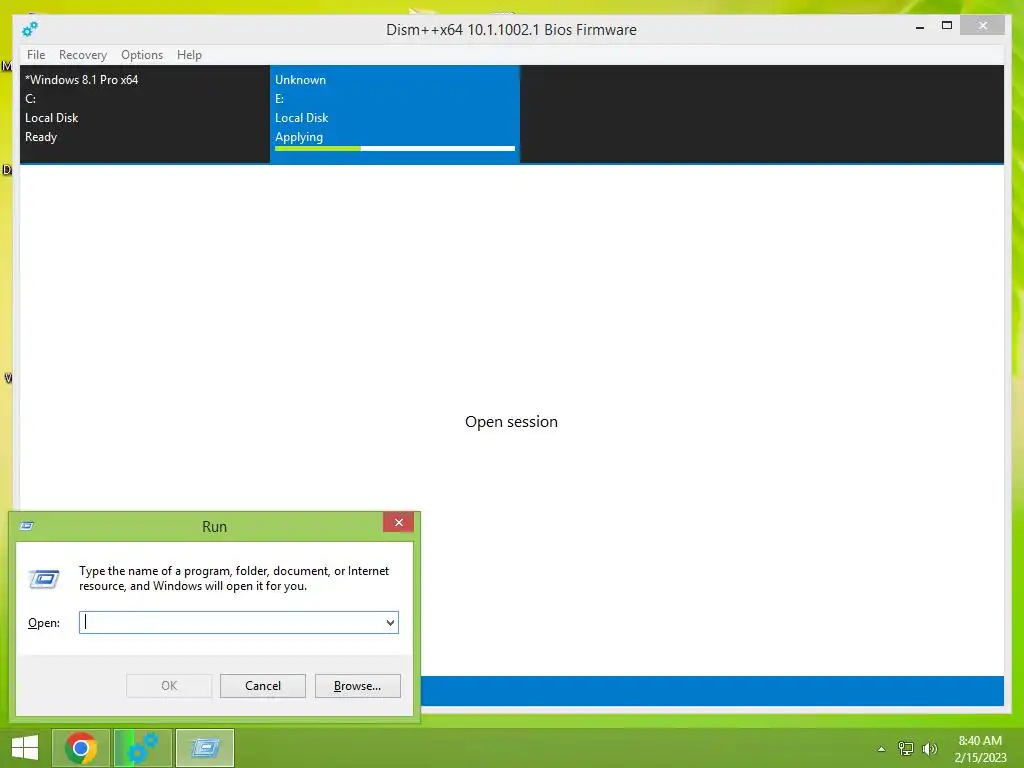Click the Cancel button in Run dialog
This screenshot has width=1024, height=768.
point(263,686)
